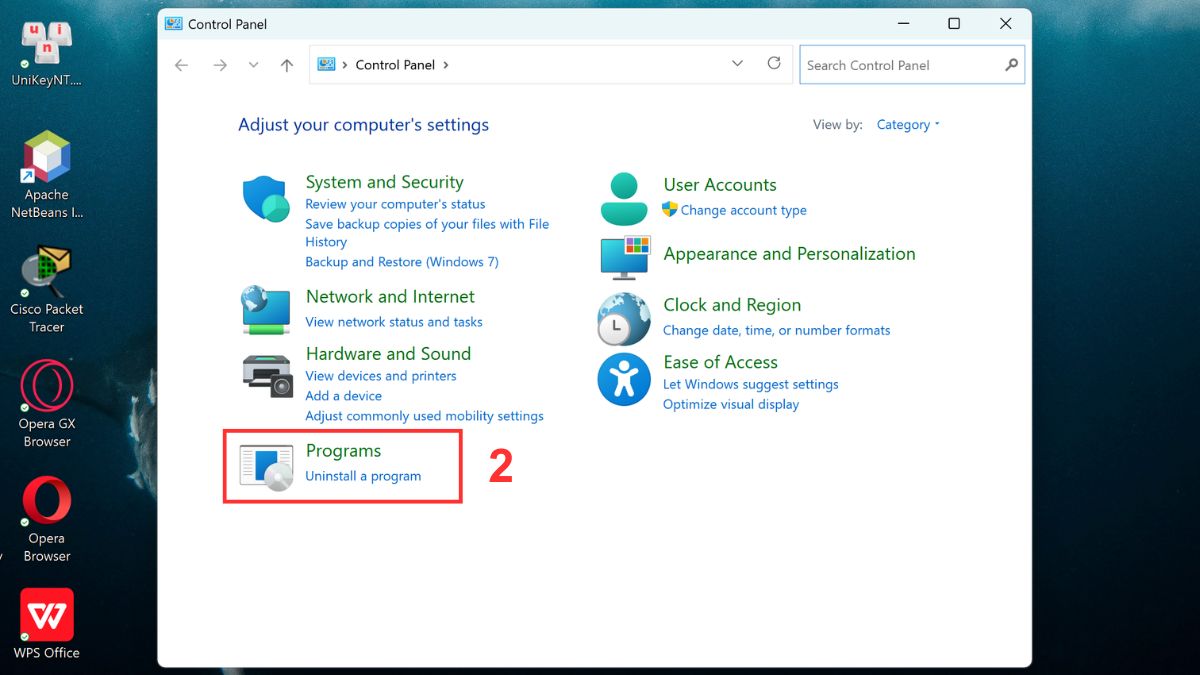Open the Ease of Access icon
The height and width of the screenshot is (675, 1200).
(624, 380)
